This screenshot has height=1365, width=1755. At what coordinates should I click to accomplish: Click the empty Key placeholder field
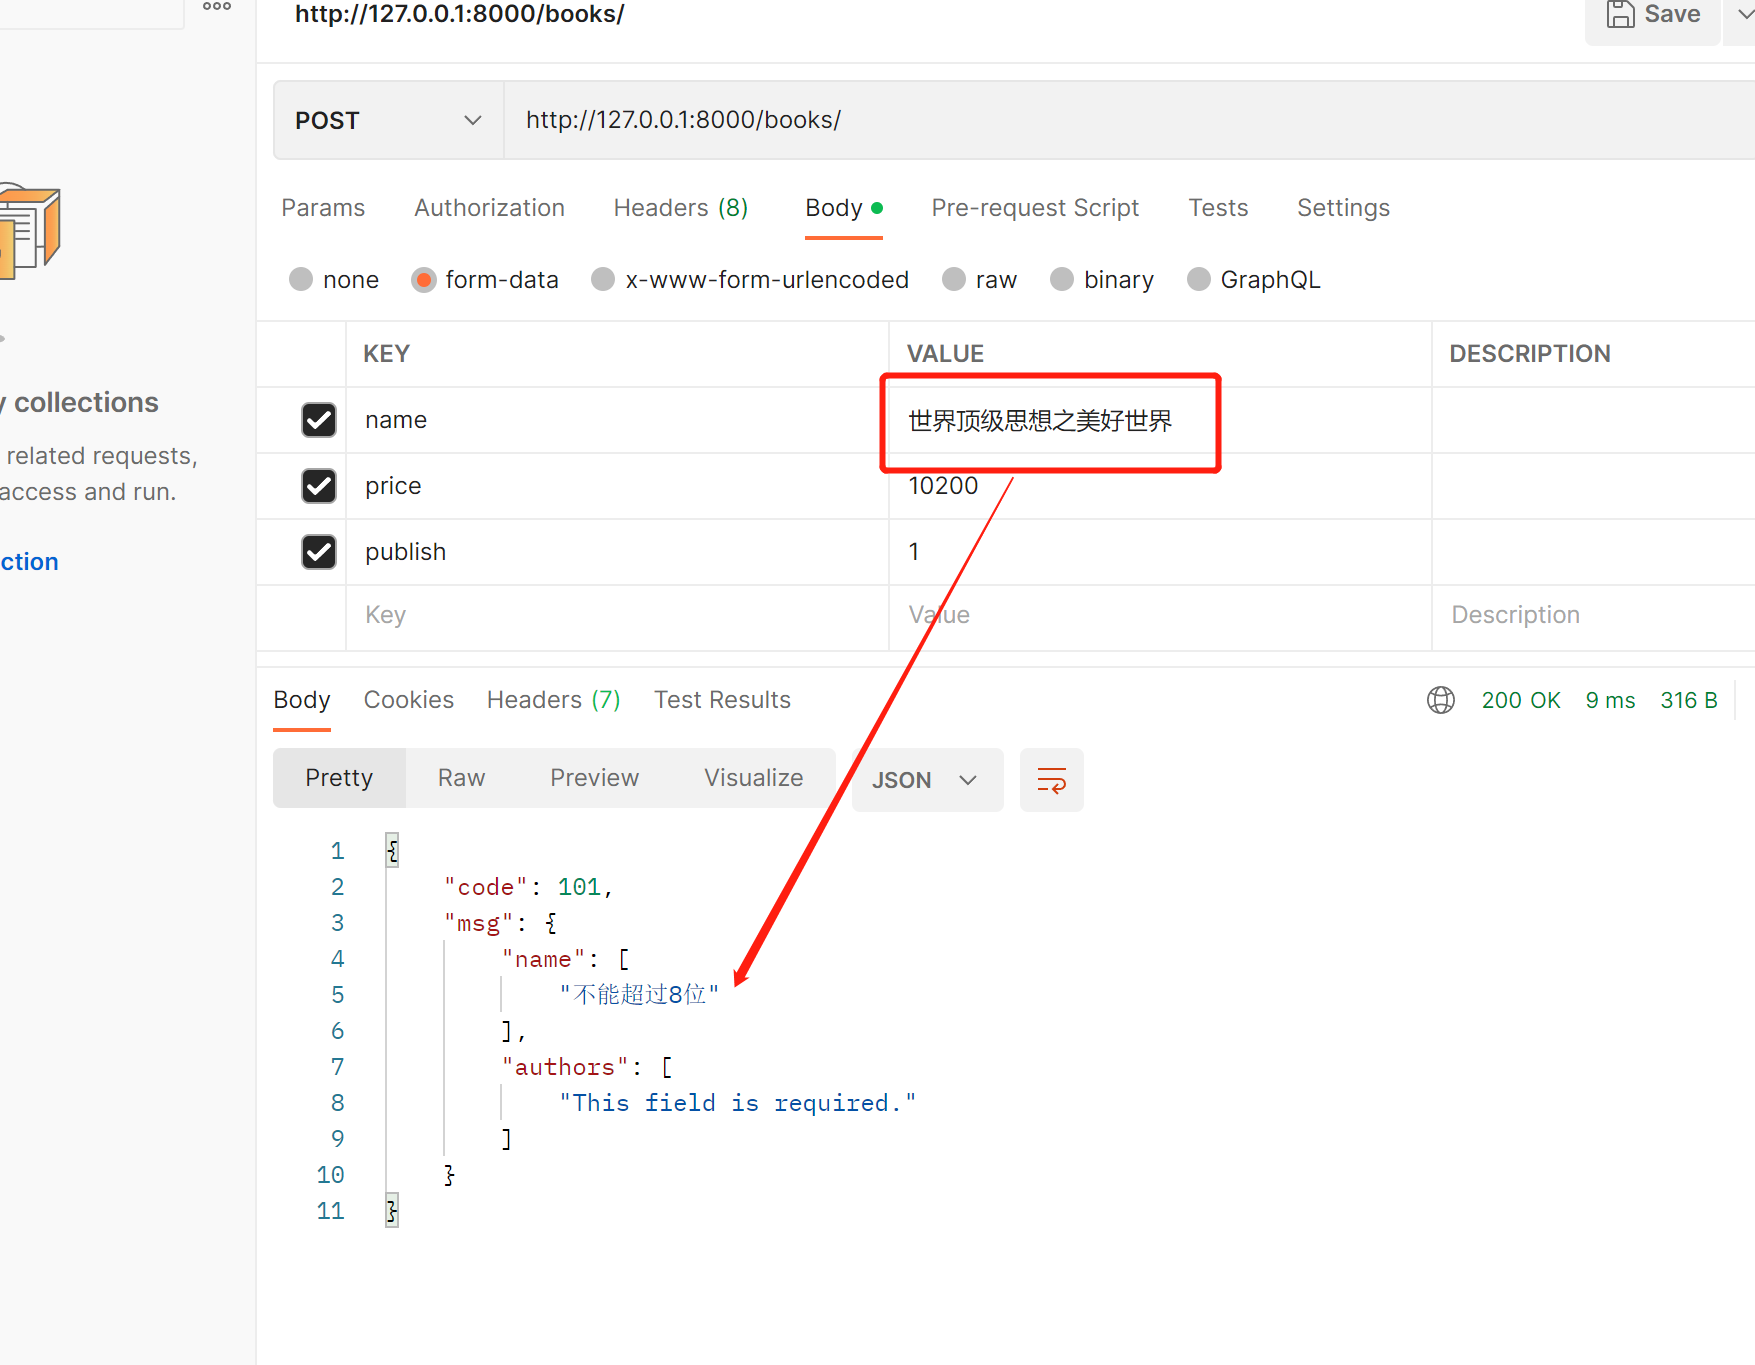tap(617, 615)
